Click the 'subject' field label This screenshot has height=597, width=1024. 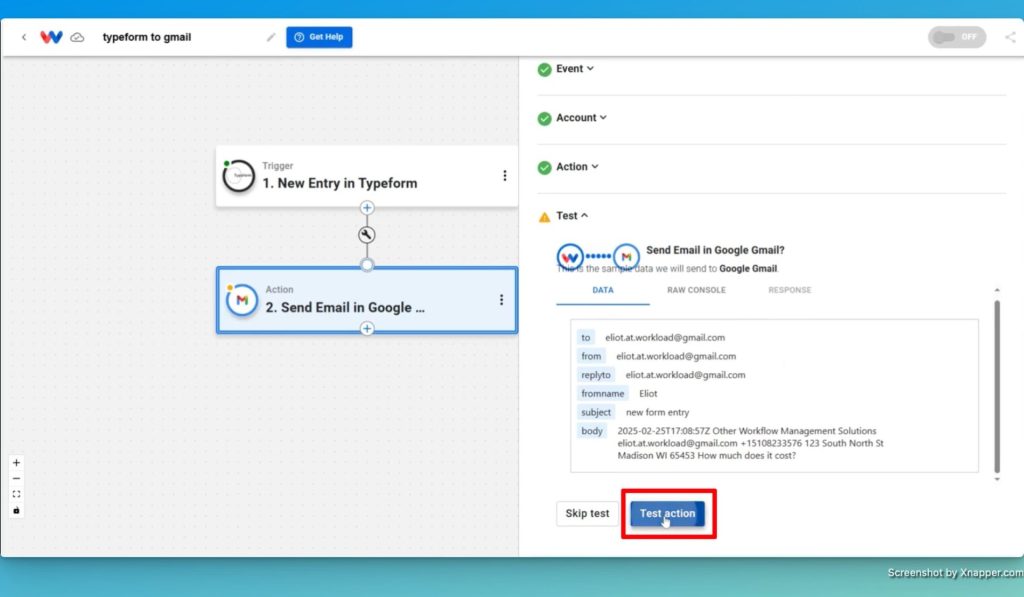(x=596, y=412)
